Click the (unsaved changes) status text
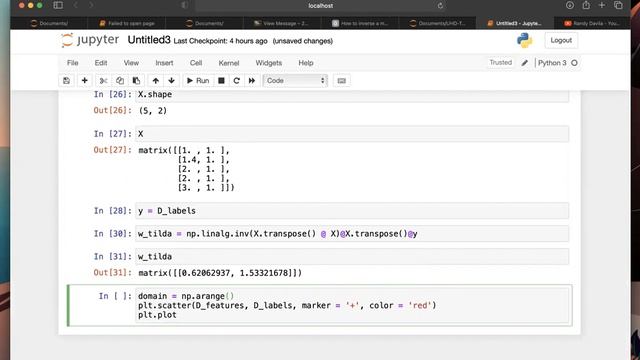Screen dimensions: 640x360 point(303,41)
